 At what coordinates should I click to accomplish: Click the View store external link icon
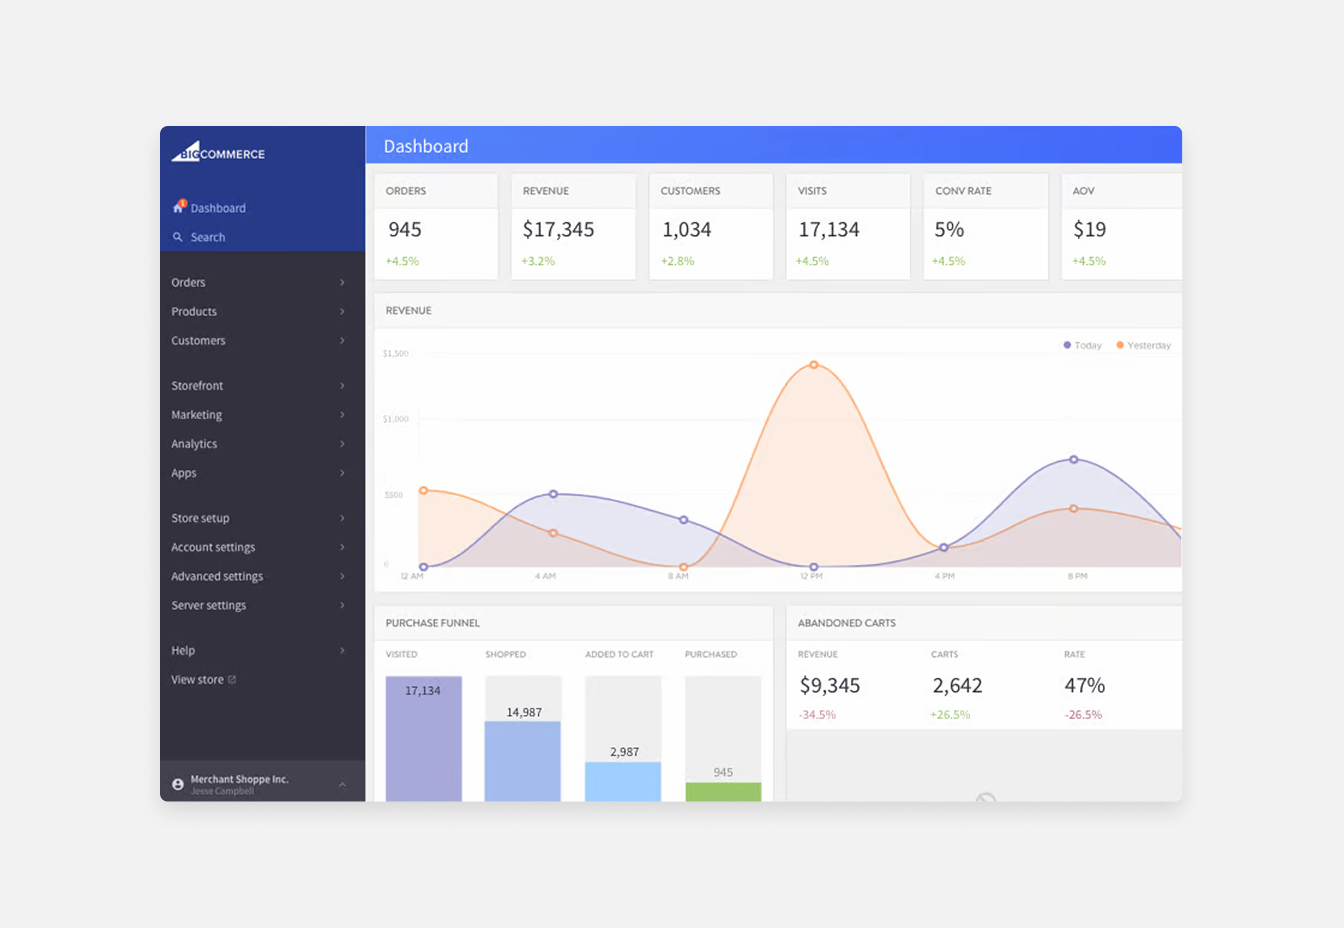232,680
